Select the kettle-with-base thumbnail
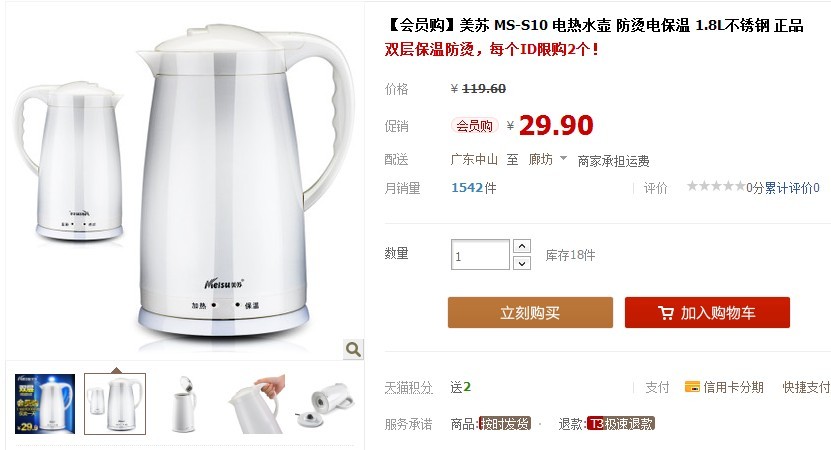Viewport: 831px width, 450px height. pyautogui.click(x=328, y=404)
